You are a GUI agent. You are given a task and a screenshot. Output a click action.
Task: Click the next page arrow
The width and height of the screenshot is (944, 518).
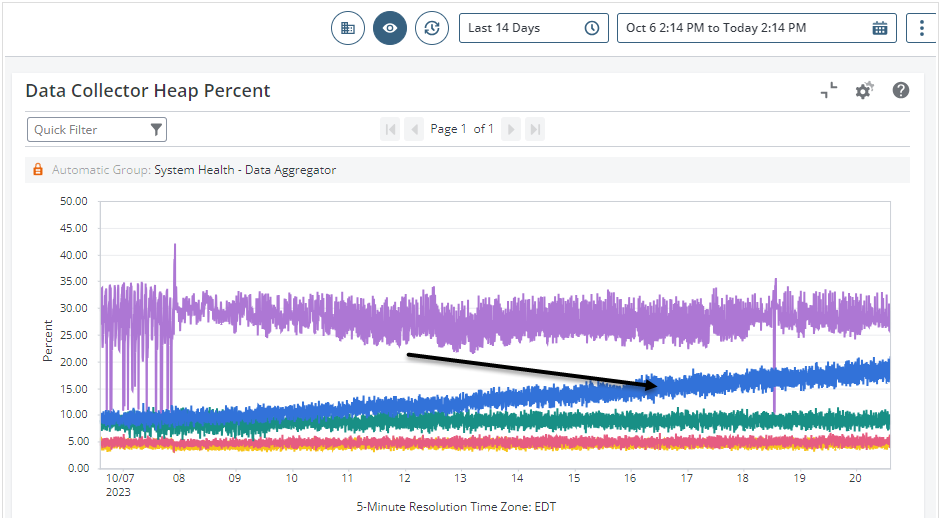pos(511,129)
